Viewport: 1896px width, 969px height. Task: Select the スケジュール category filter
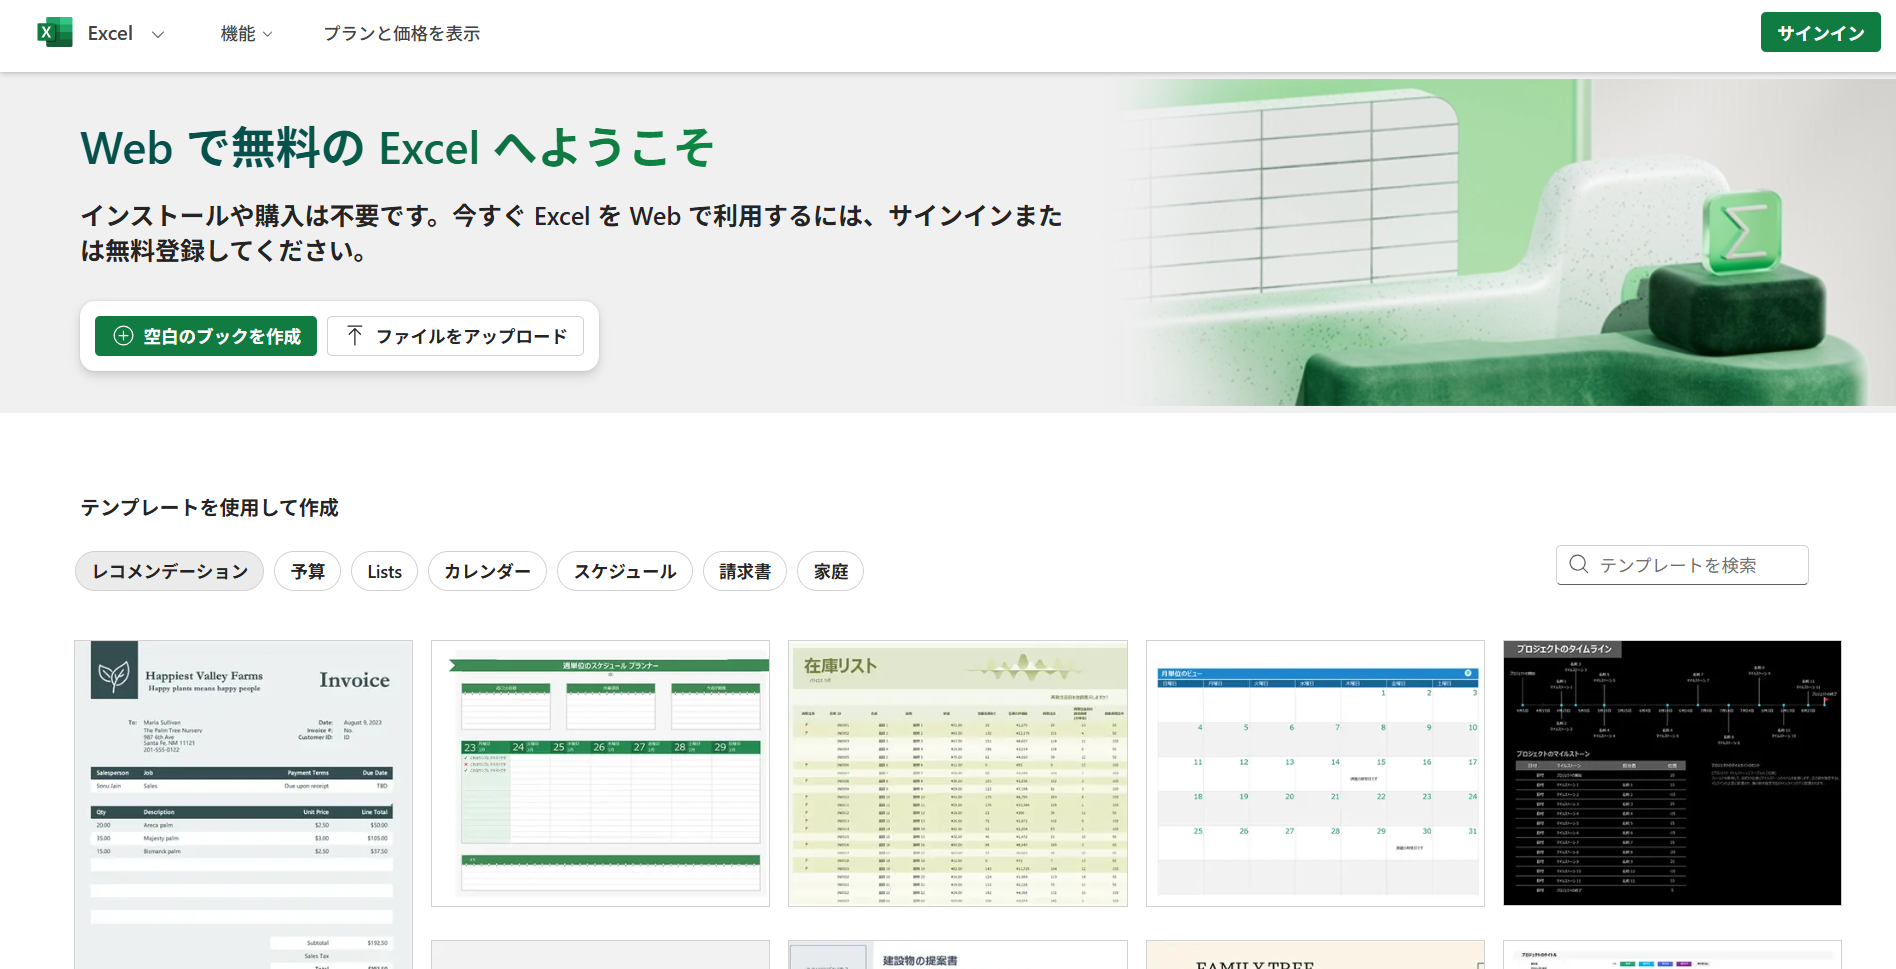[625, 572]
